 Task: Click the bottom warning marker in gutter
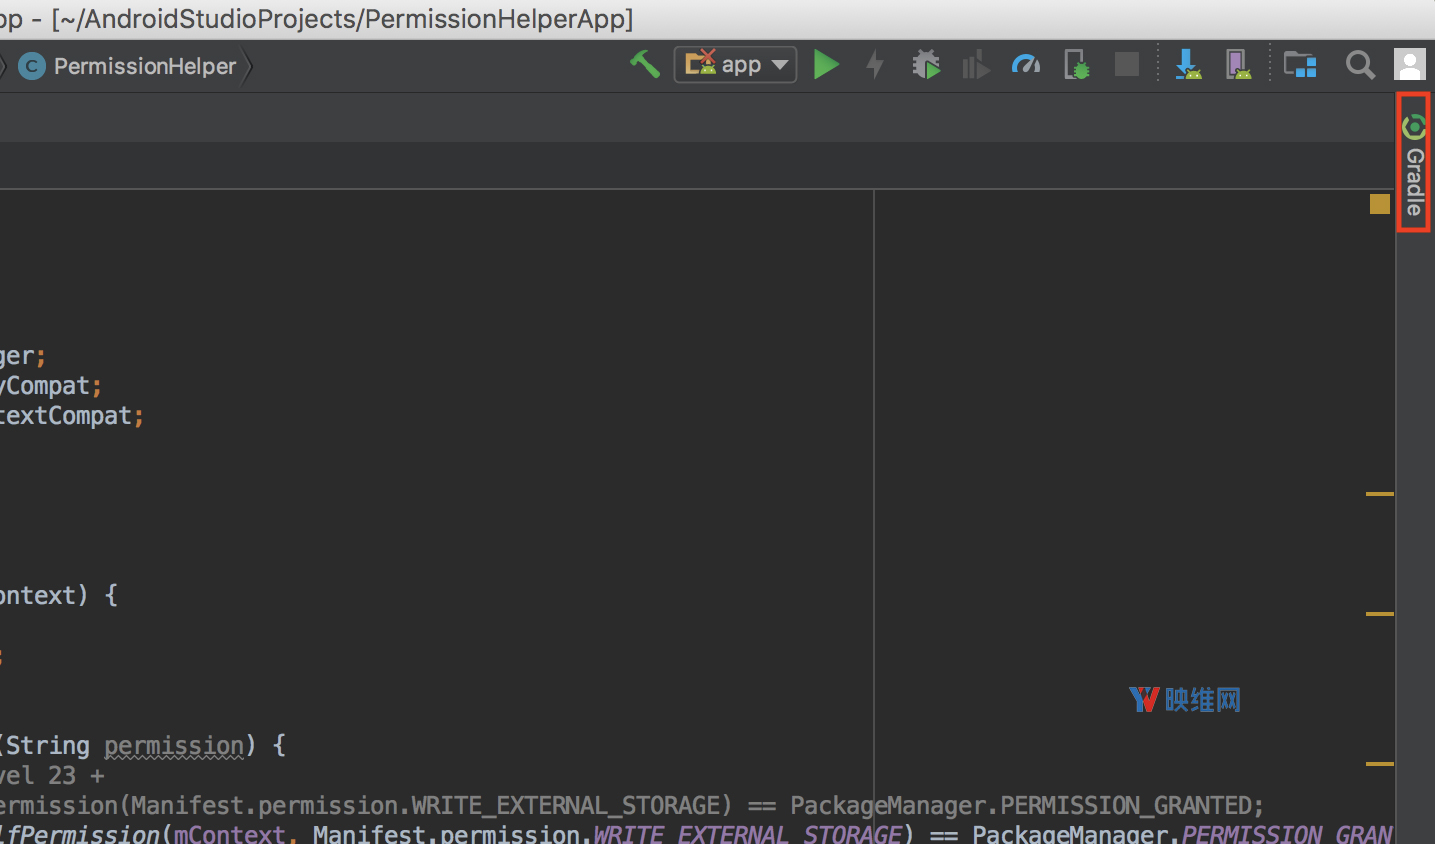pyautogui.click(x=1380, y=764)
